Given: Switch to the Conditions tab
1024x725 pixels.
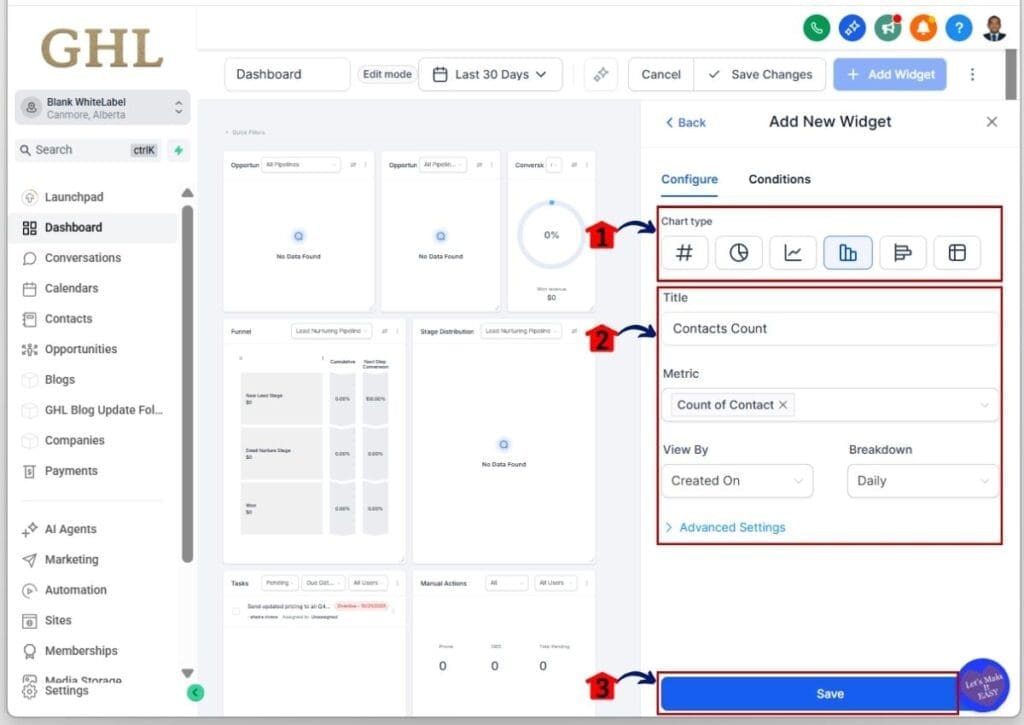Looking at the screenshot, I should [779, 179].
